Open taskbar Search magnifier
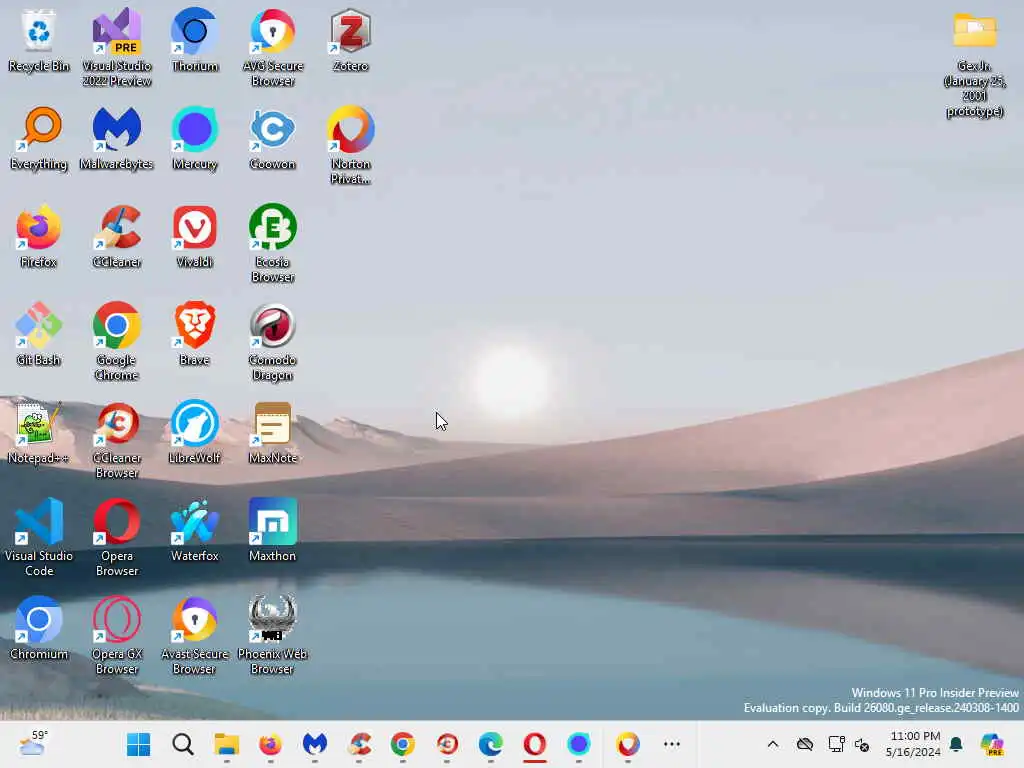 pos(183,744)
